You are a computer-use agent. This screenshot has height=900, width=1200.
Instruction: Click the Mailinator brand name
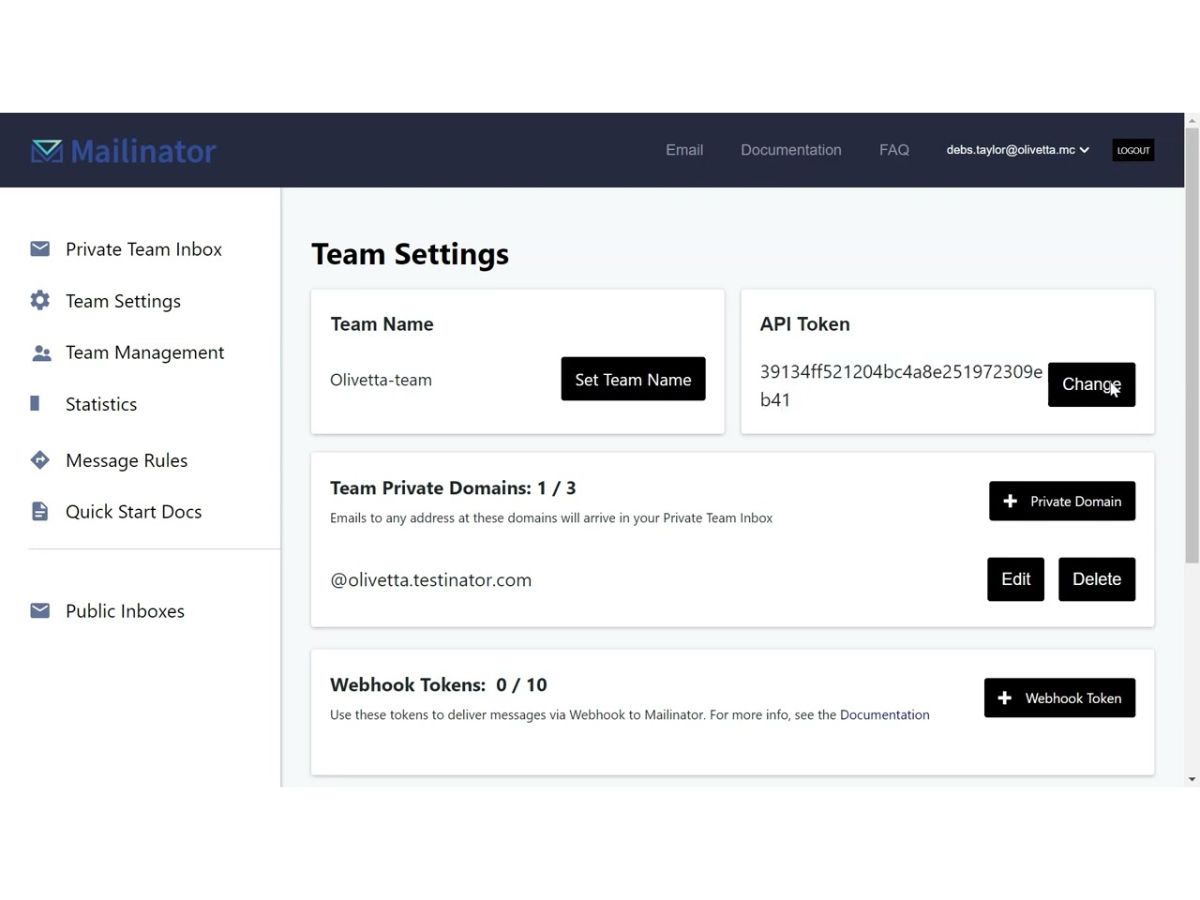[143, 151]
